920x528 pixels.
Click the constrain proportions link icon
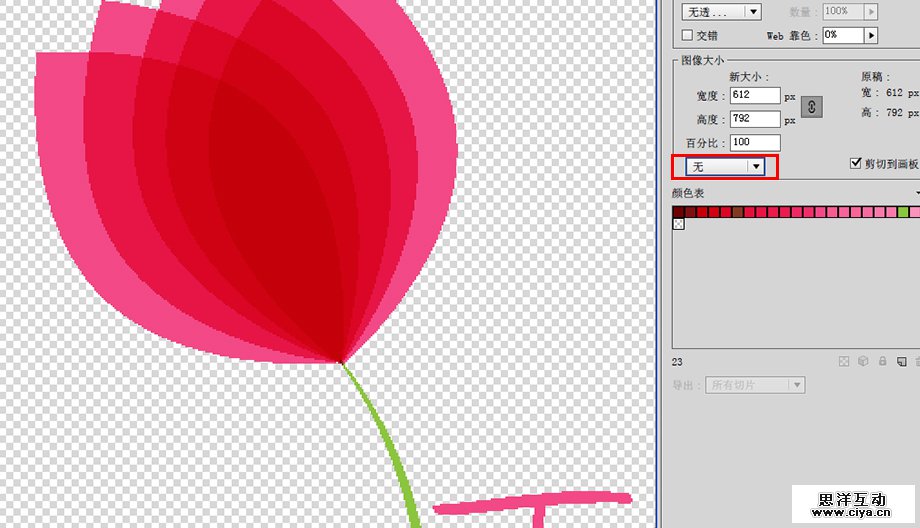(812, 107)
